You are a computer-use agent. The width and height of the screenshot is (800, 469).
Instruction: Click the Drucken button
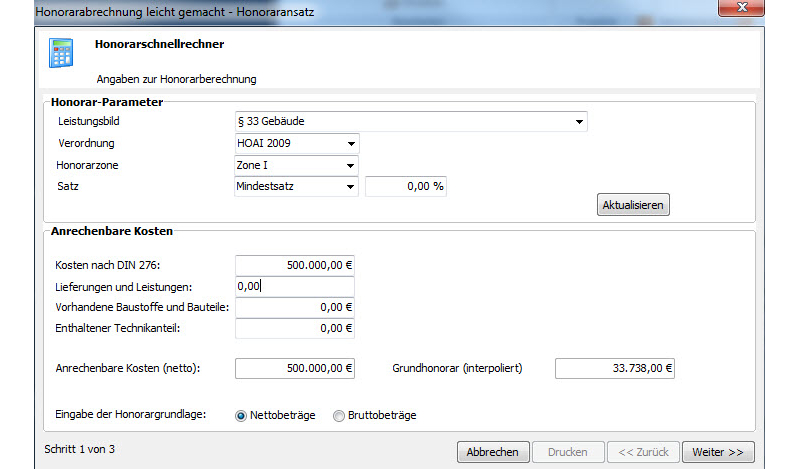click(567, 452)
